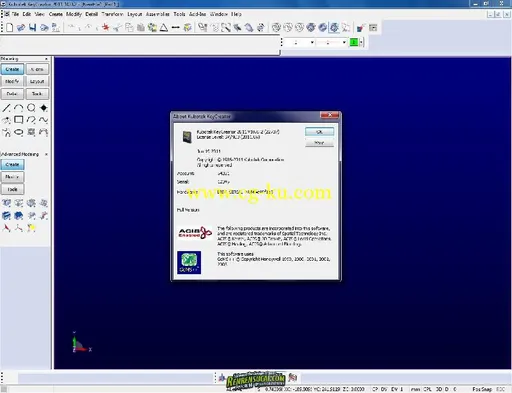Viewport: 512px width, 393px height.
Task: Select the wavy Spline curve tool
Action: click(x=44, y=120)
